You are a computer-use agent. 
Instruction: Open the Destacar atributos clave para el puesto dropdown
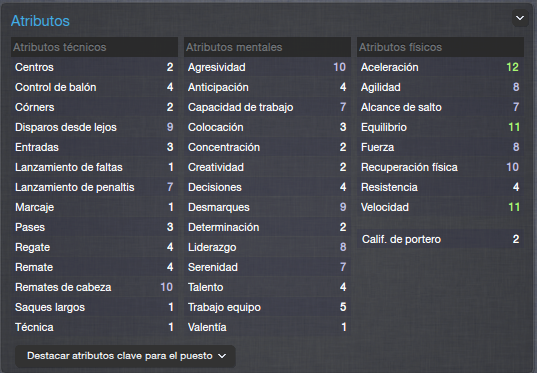pos(125,356)
